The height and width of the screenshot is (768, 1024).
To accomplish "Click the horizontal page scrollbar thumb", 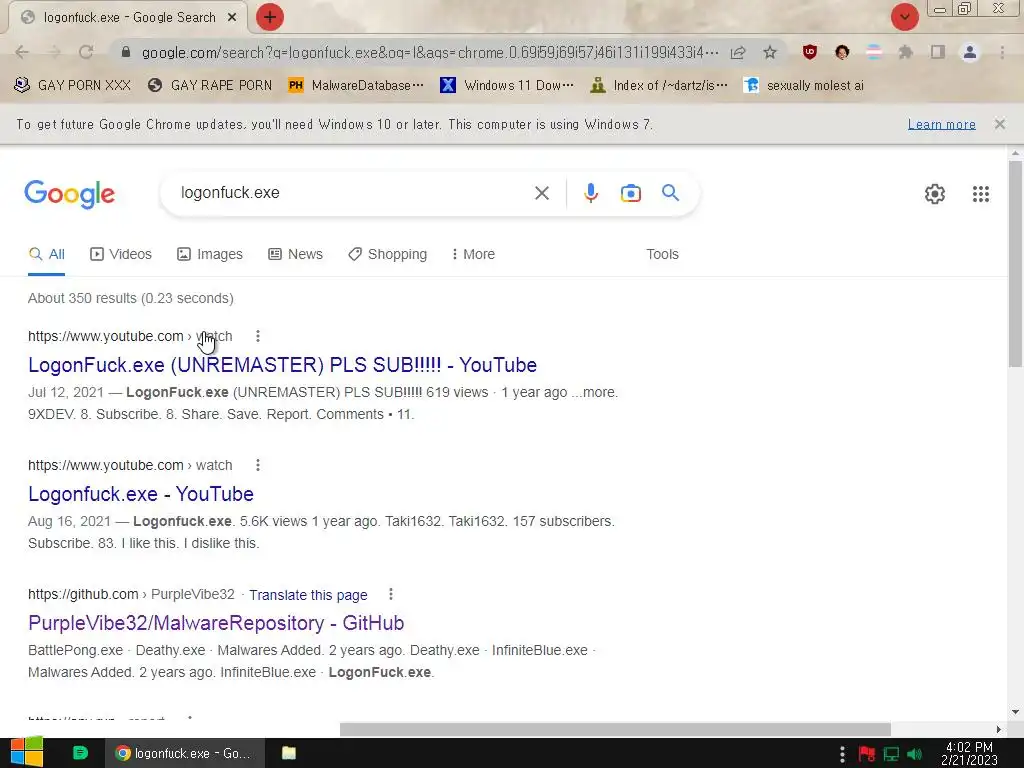I will tap(615, 729).
